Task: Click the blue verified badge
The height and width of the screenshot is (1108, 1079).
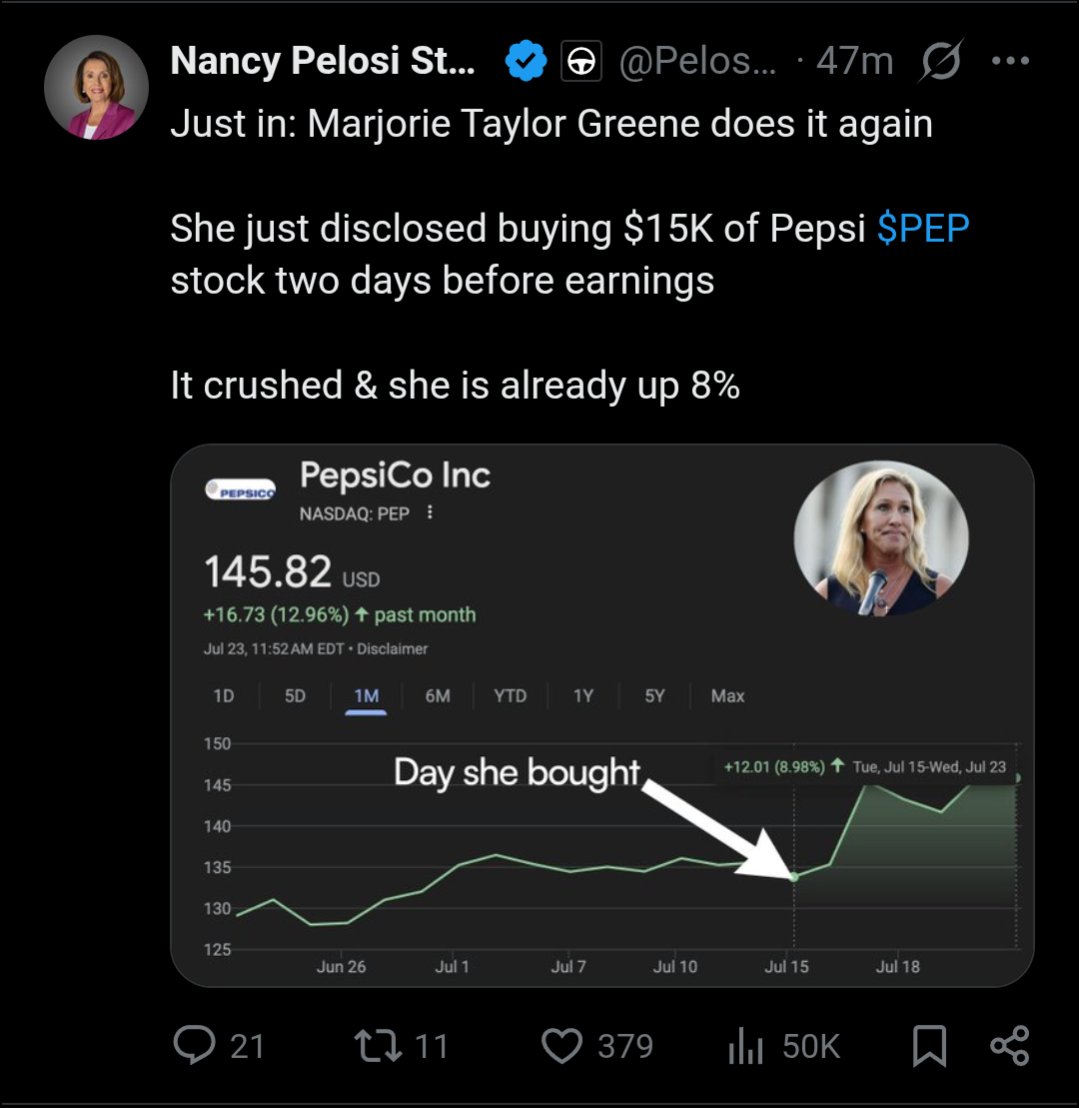Action: pyautogui.click(x=526, y=61)
